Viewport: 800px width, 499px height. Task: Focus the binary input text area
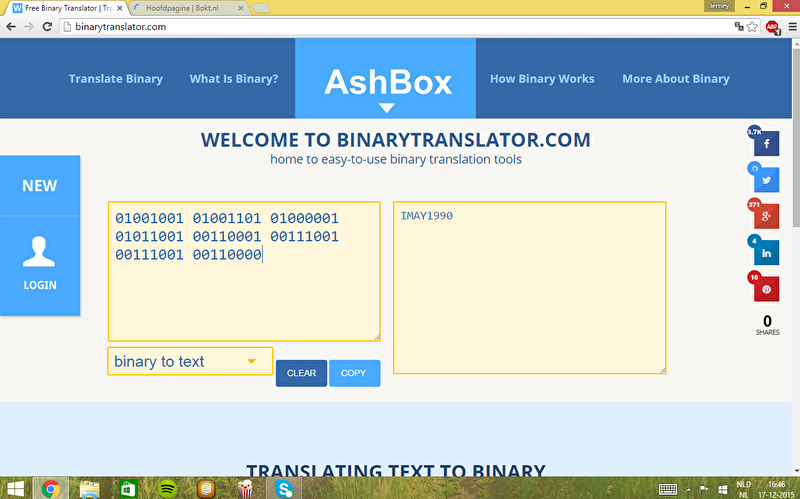point(244,271)
